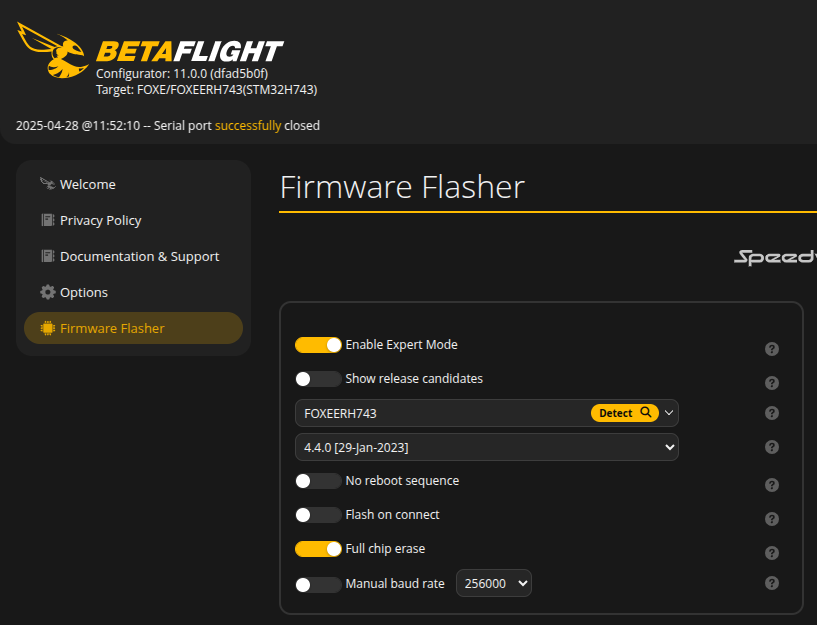The width and height of the screenshot is (817, 625).
Task: Turn off Full chip erase
Action: [x=318, y=549]
